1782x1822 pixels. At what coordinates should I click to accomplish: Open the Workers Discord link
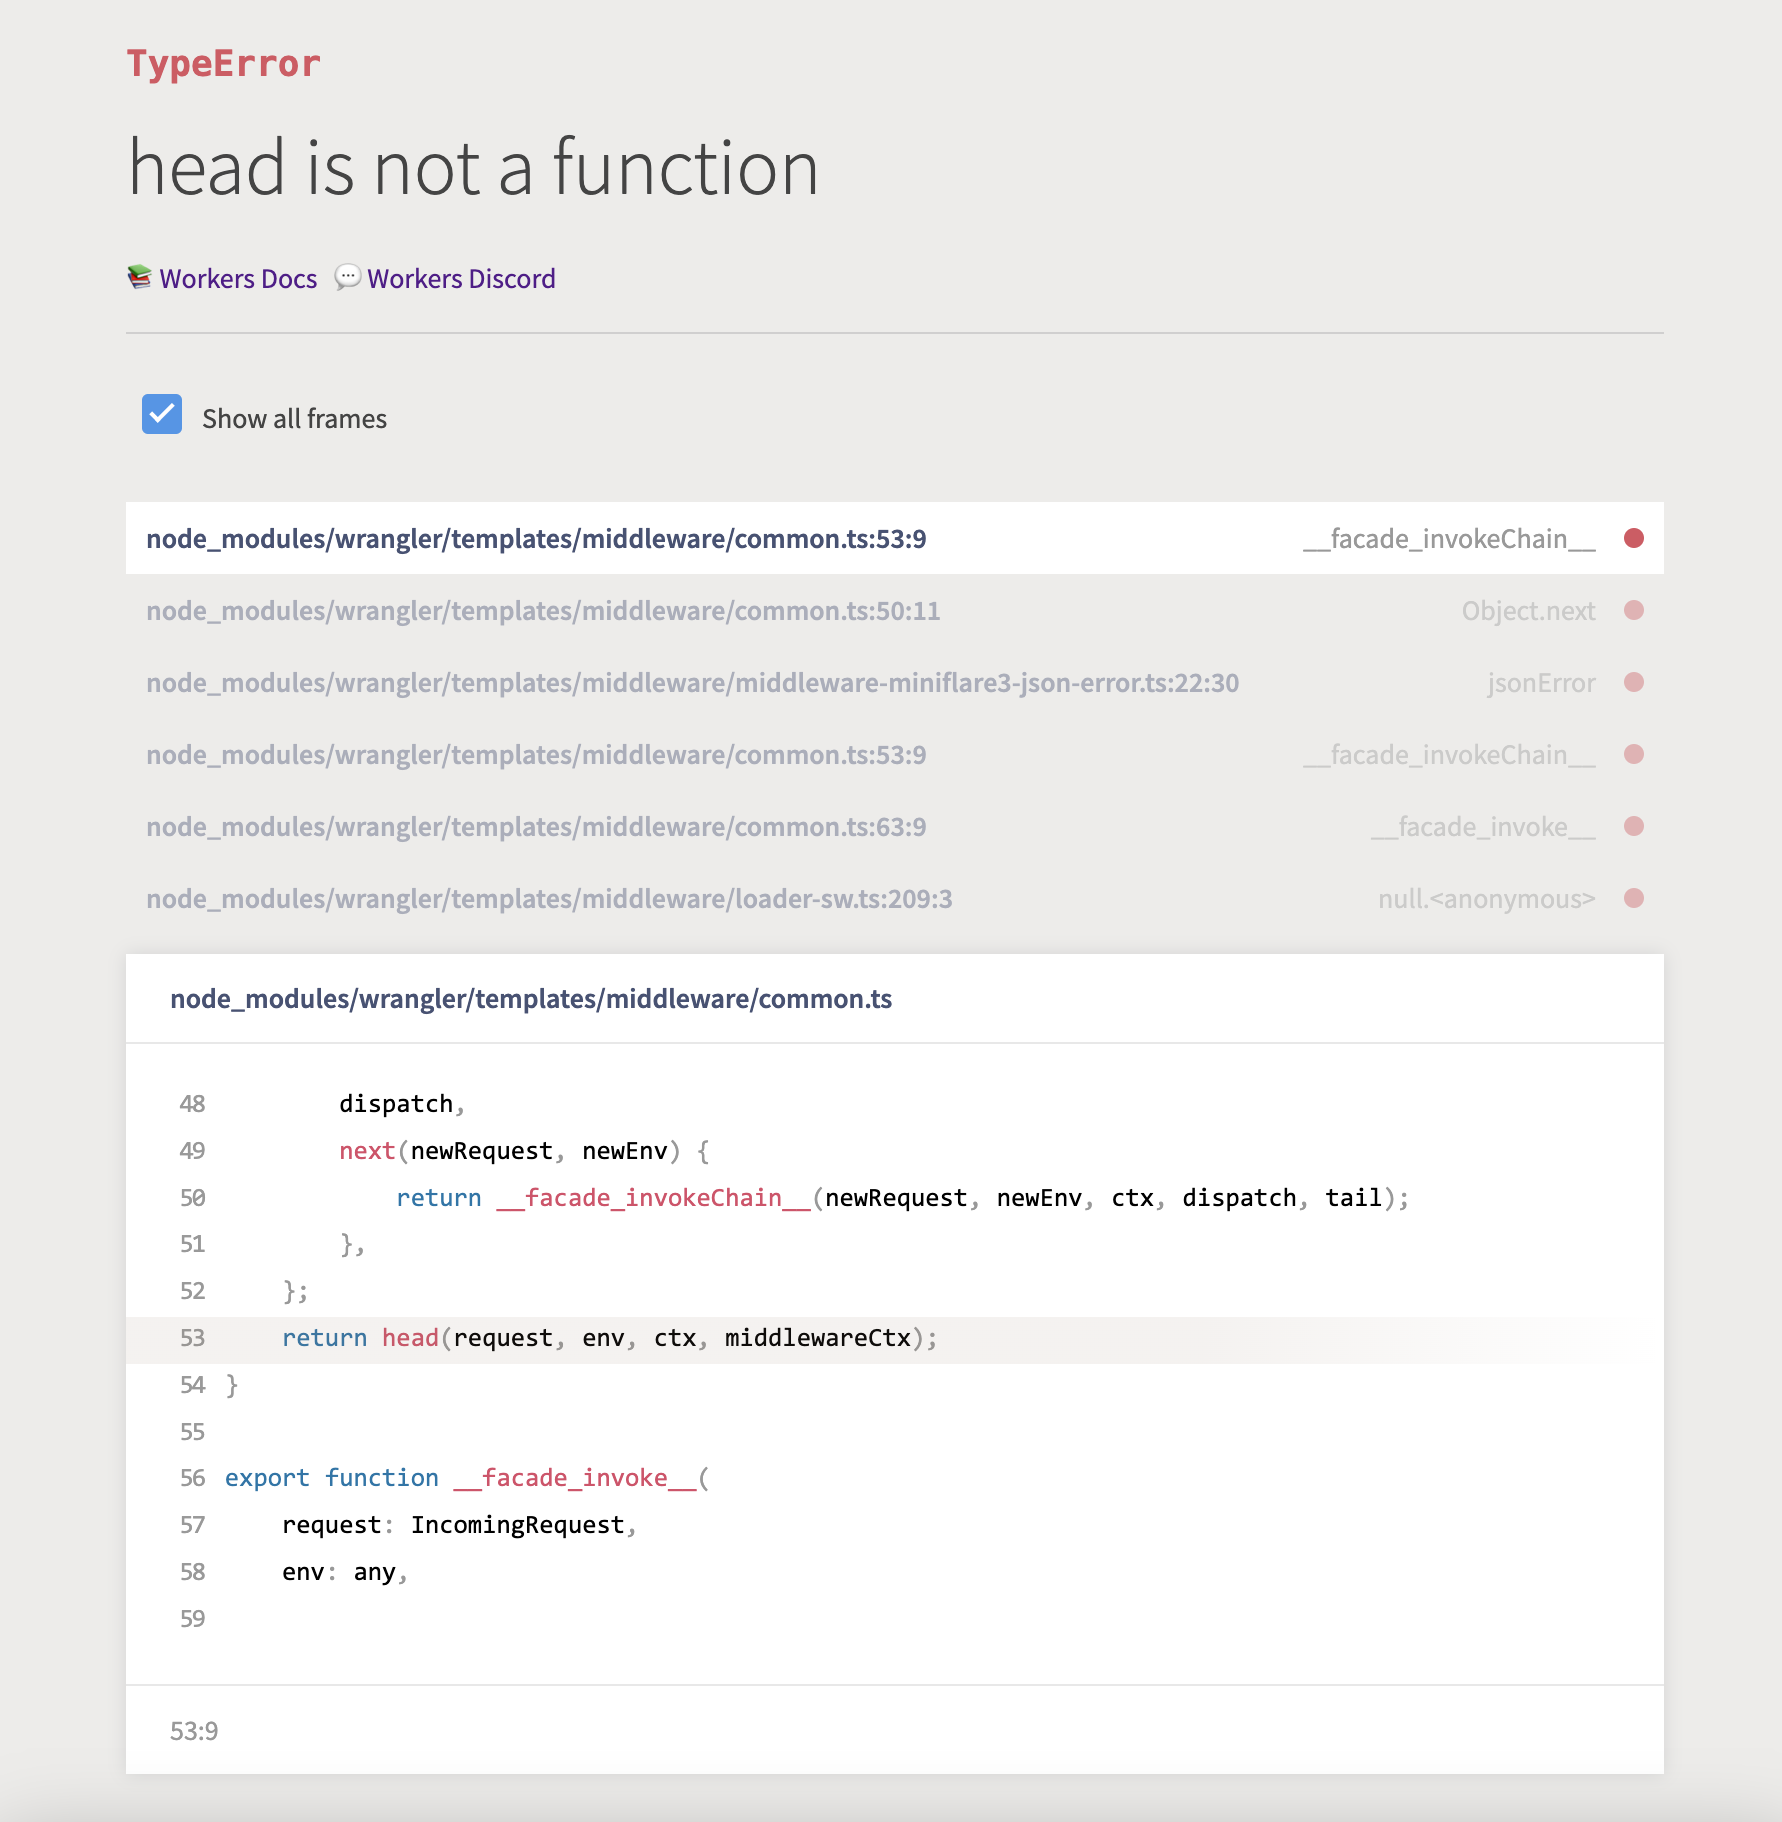(x=461, y=278)
